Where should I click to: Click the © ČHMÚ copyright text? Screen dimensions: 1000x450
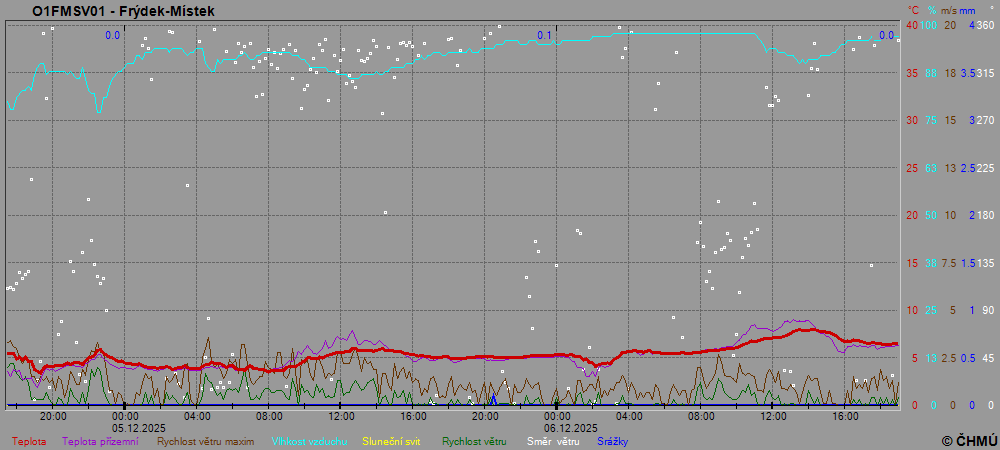[x=969, y=440]
